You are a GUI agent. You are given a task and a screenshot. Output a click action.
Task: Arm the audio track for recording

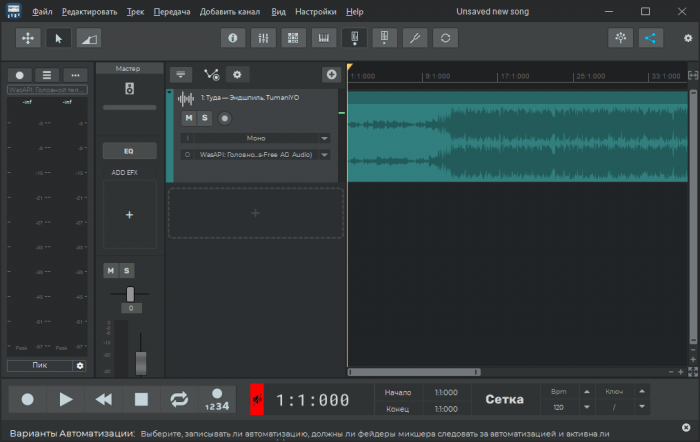pos(225,118)
